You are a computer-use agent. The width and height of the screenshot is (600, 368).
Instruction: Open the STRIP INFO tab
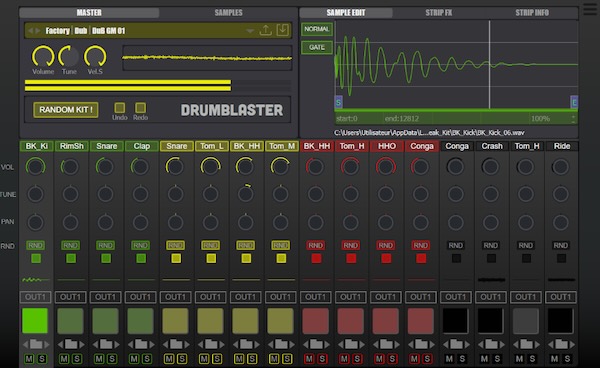pos(532,13)
